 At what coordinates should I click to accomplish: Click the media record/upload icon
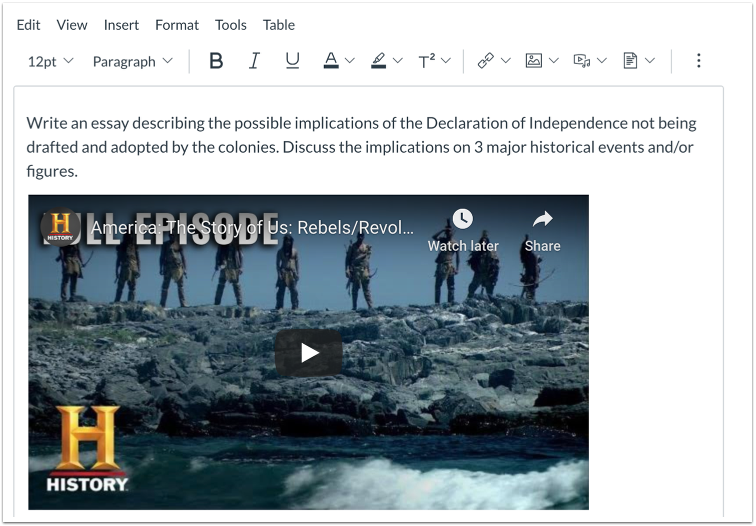click(x=581, y=61)
